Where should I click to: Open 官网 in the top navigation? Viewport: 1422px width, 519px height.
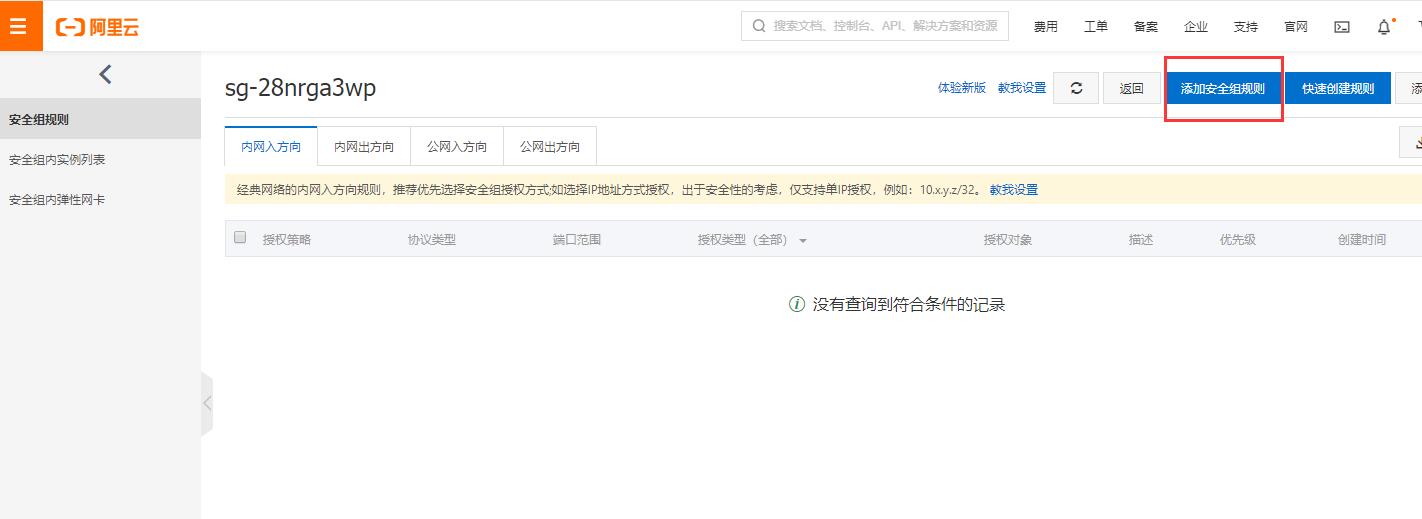coord(1296,27)
